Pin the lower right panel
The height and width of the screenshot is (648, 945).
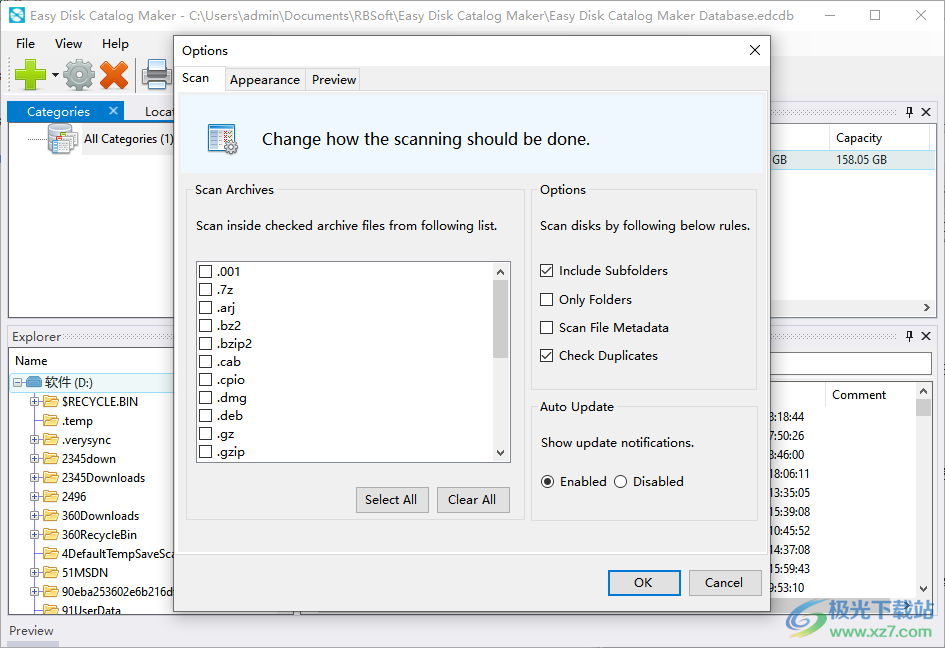[909, 336]
